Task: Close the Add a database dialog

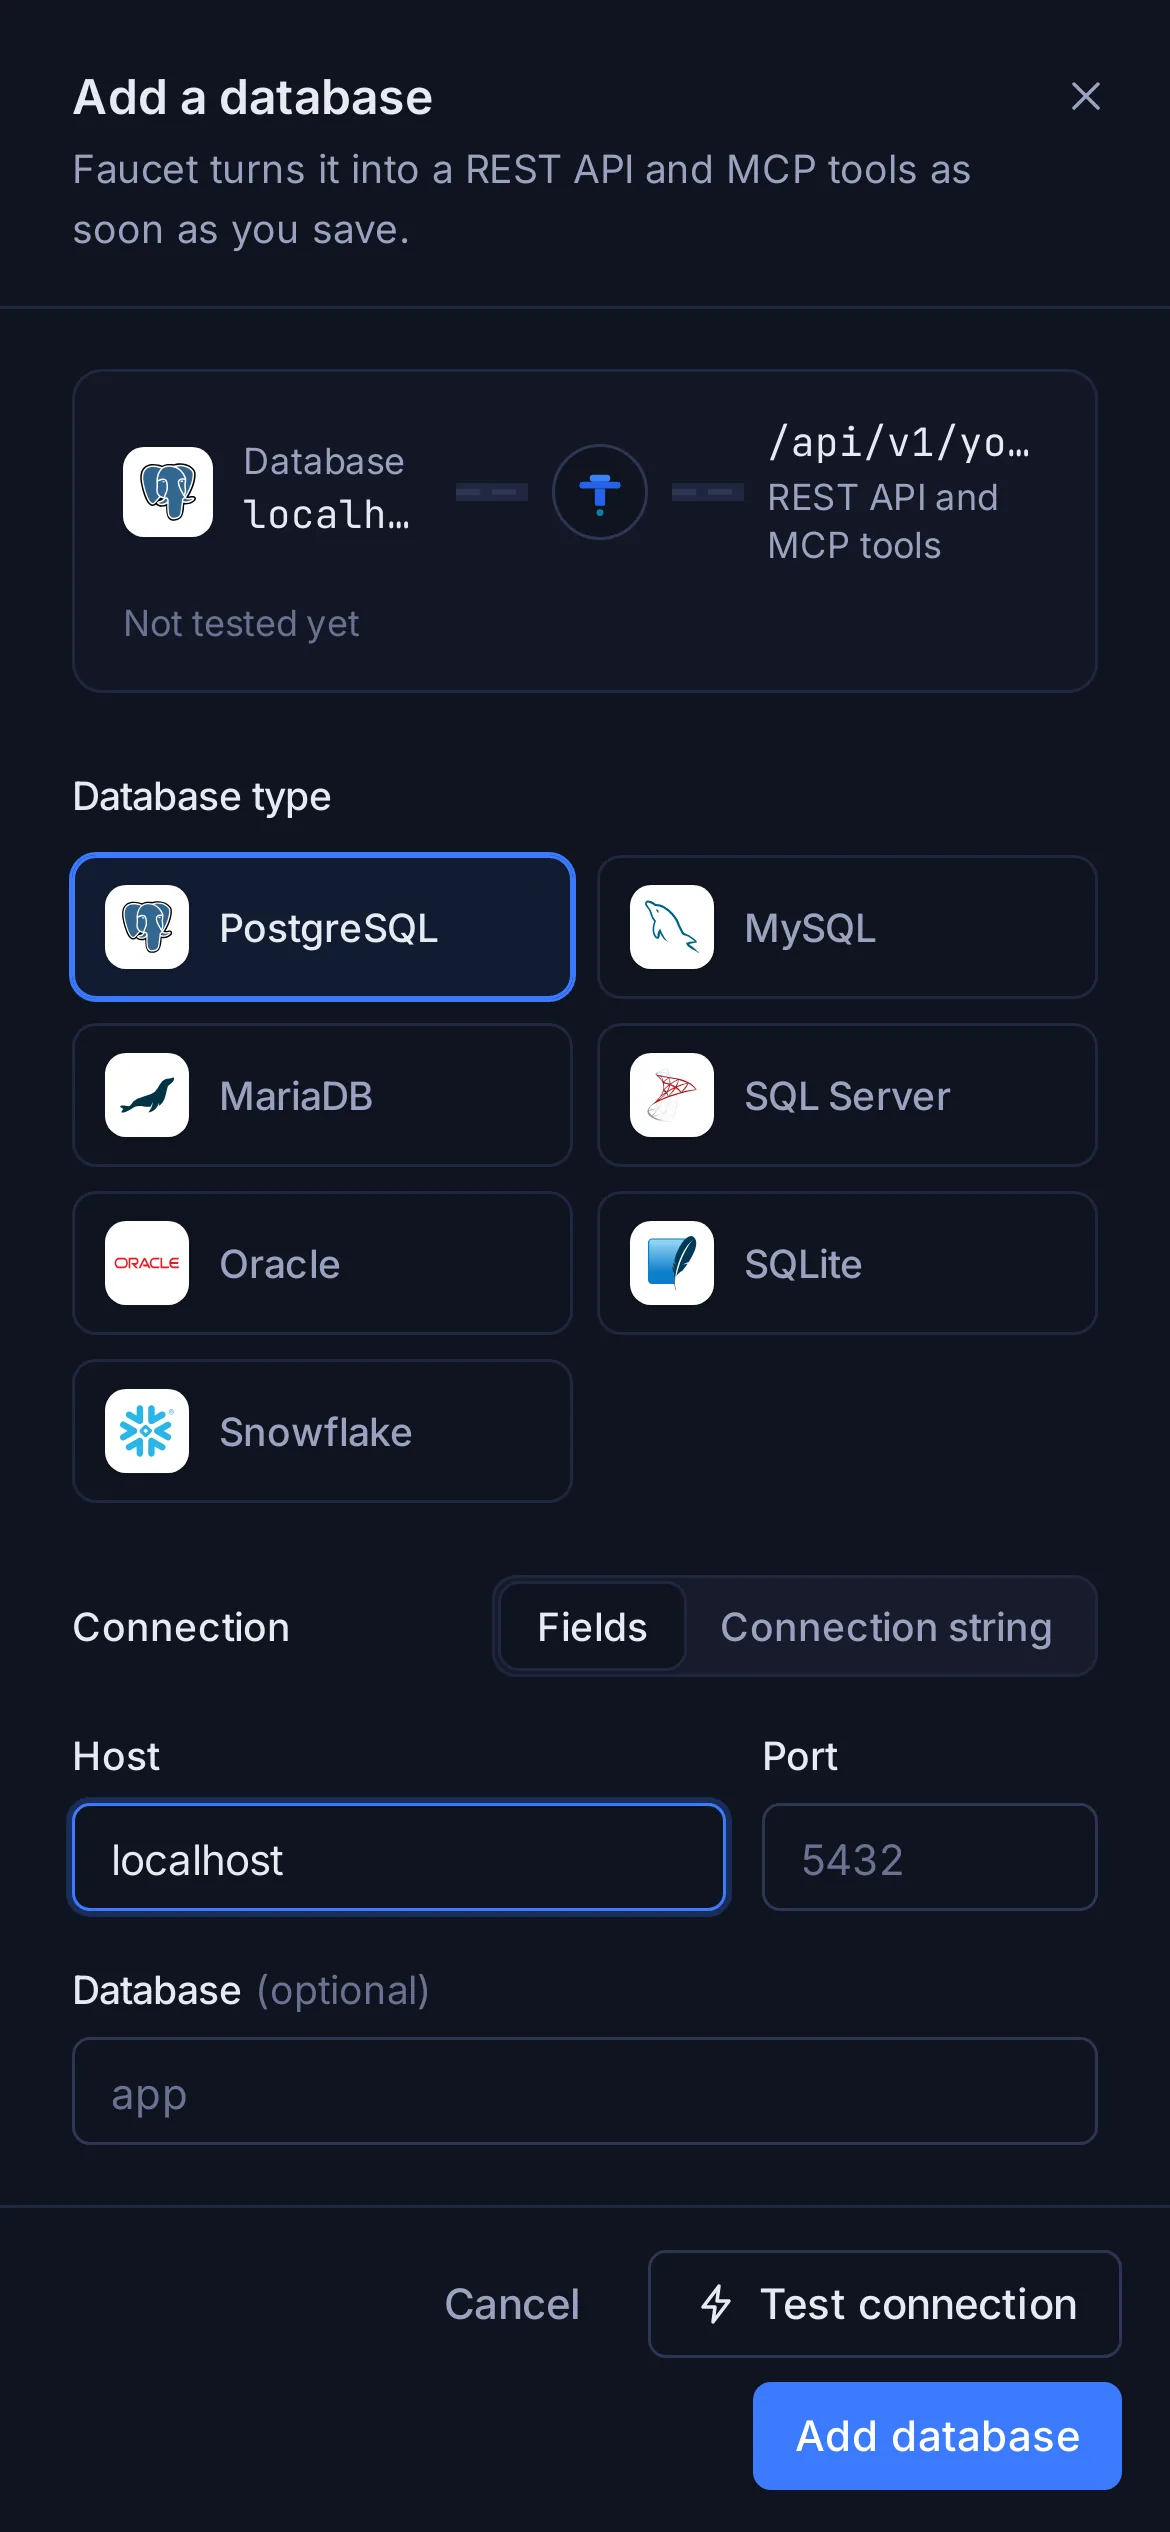Action: point(1085,97)
